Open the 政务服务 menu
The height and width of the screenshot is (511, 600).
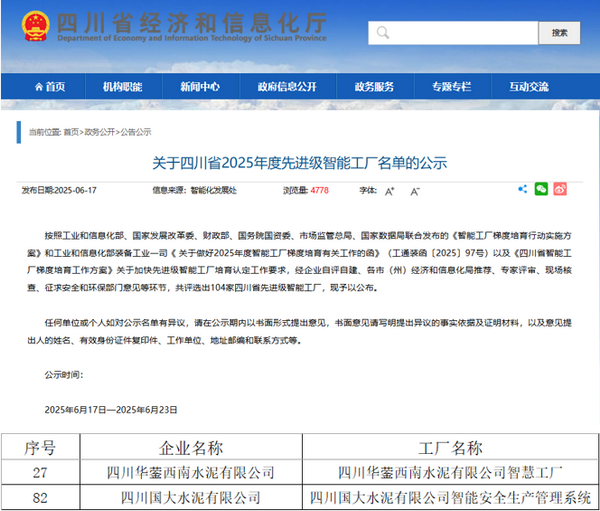[x=375, y=87]
